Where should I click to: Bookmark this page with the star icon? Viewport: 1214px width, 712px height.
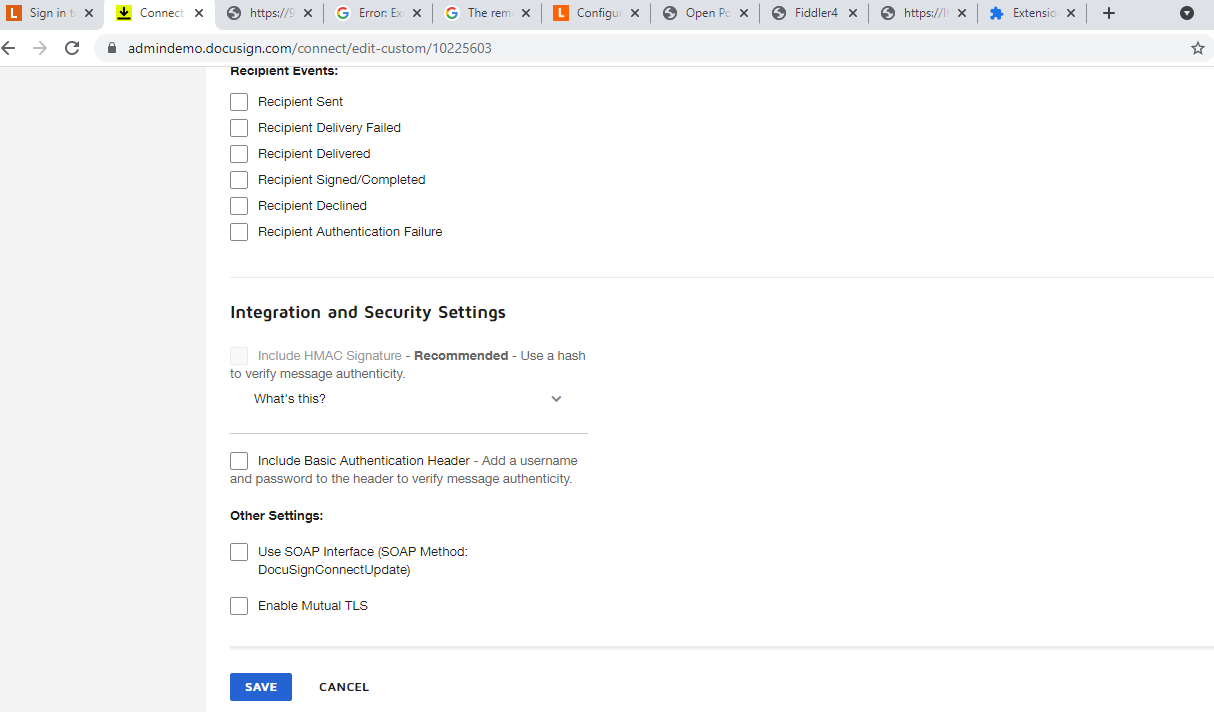coord(1197,48)
